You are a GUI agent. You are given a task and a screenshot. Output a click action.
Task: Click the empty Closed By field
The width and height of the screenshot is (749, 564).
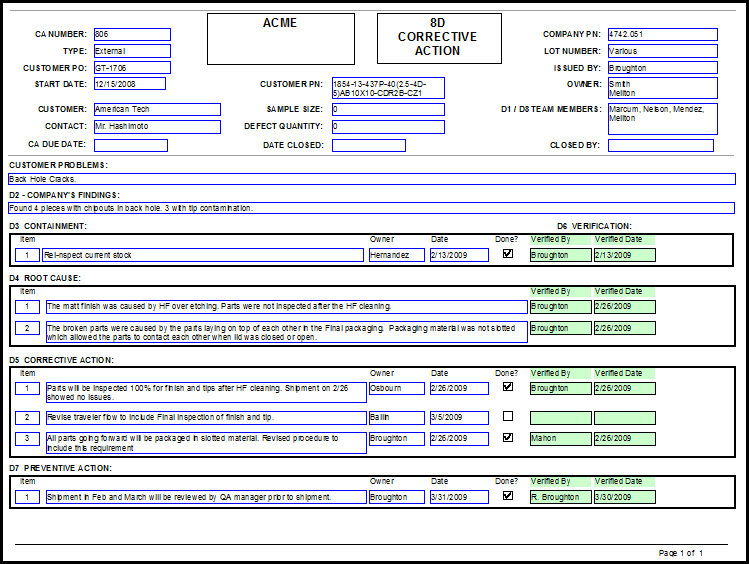point(661,145)
